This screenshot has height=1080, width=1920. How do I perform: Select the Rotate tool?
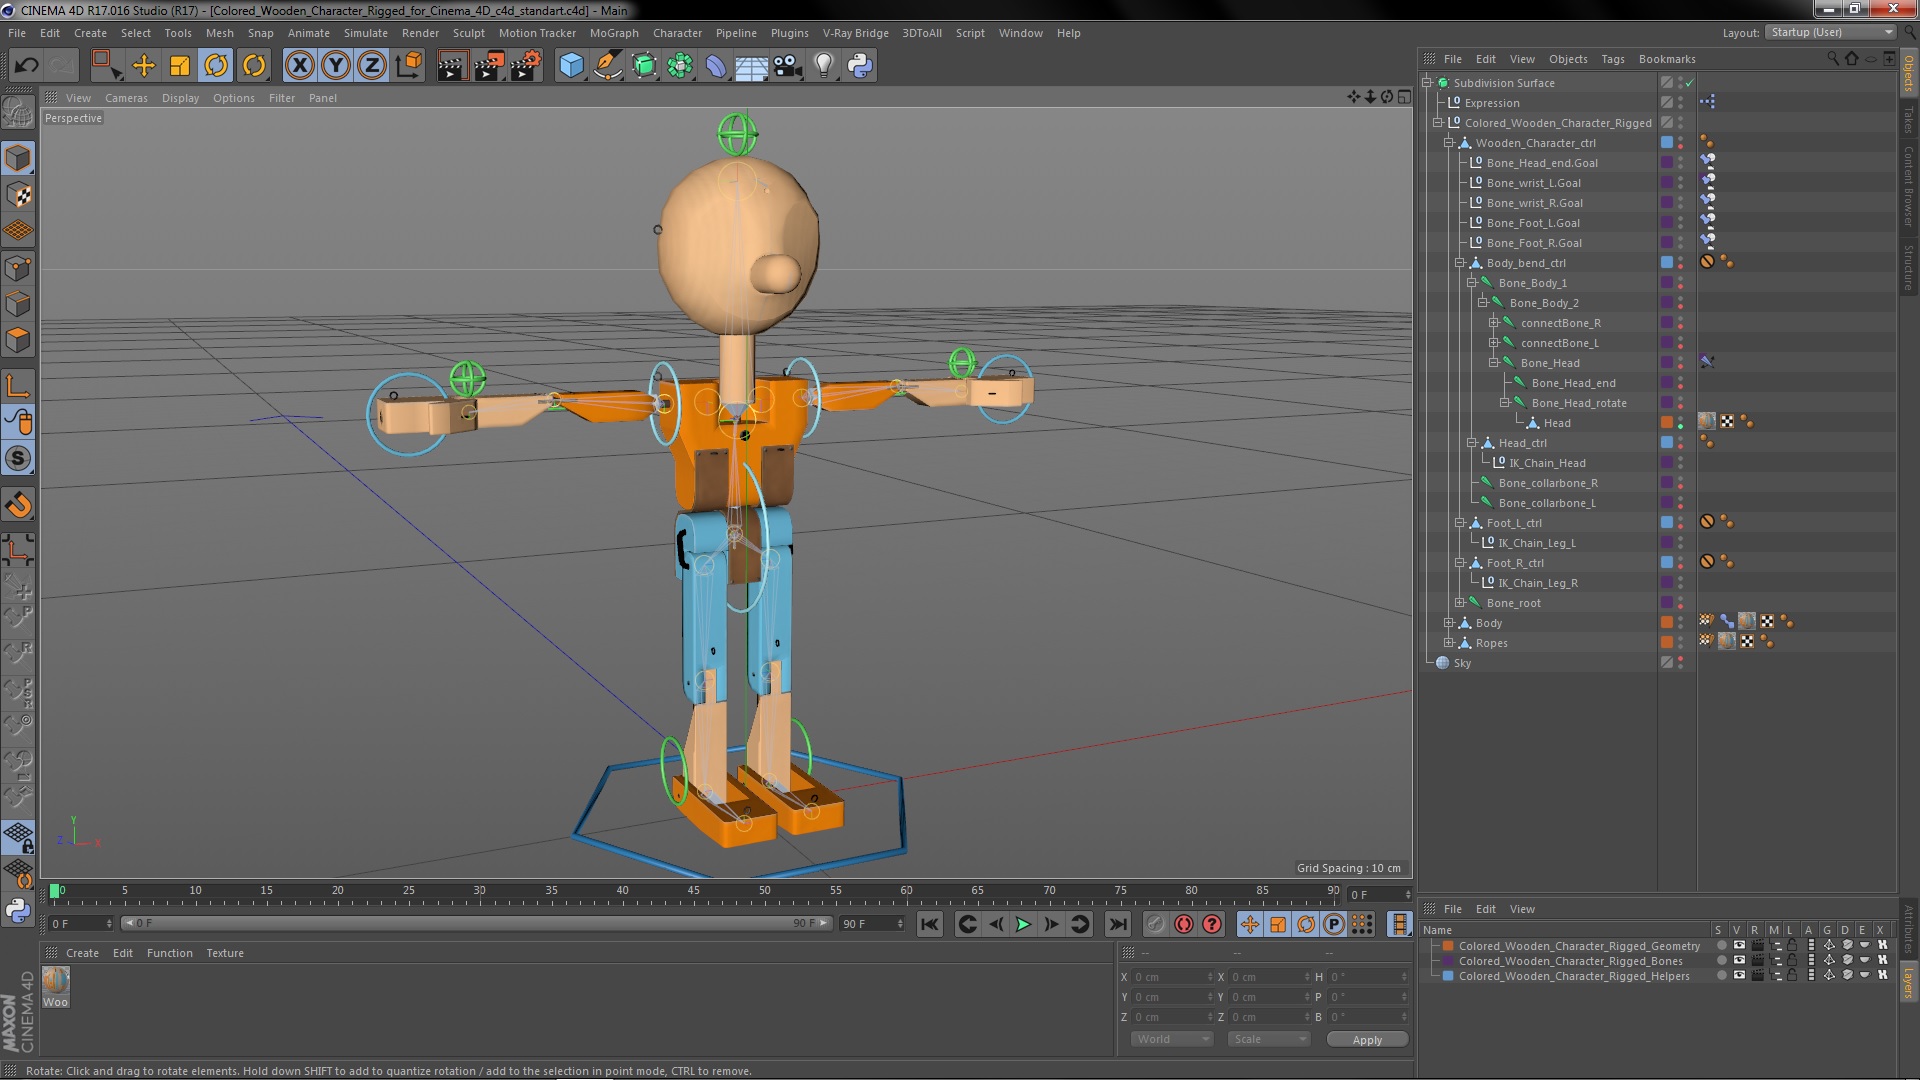tap(216, 66)
